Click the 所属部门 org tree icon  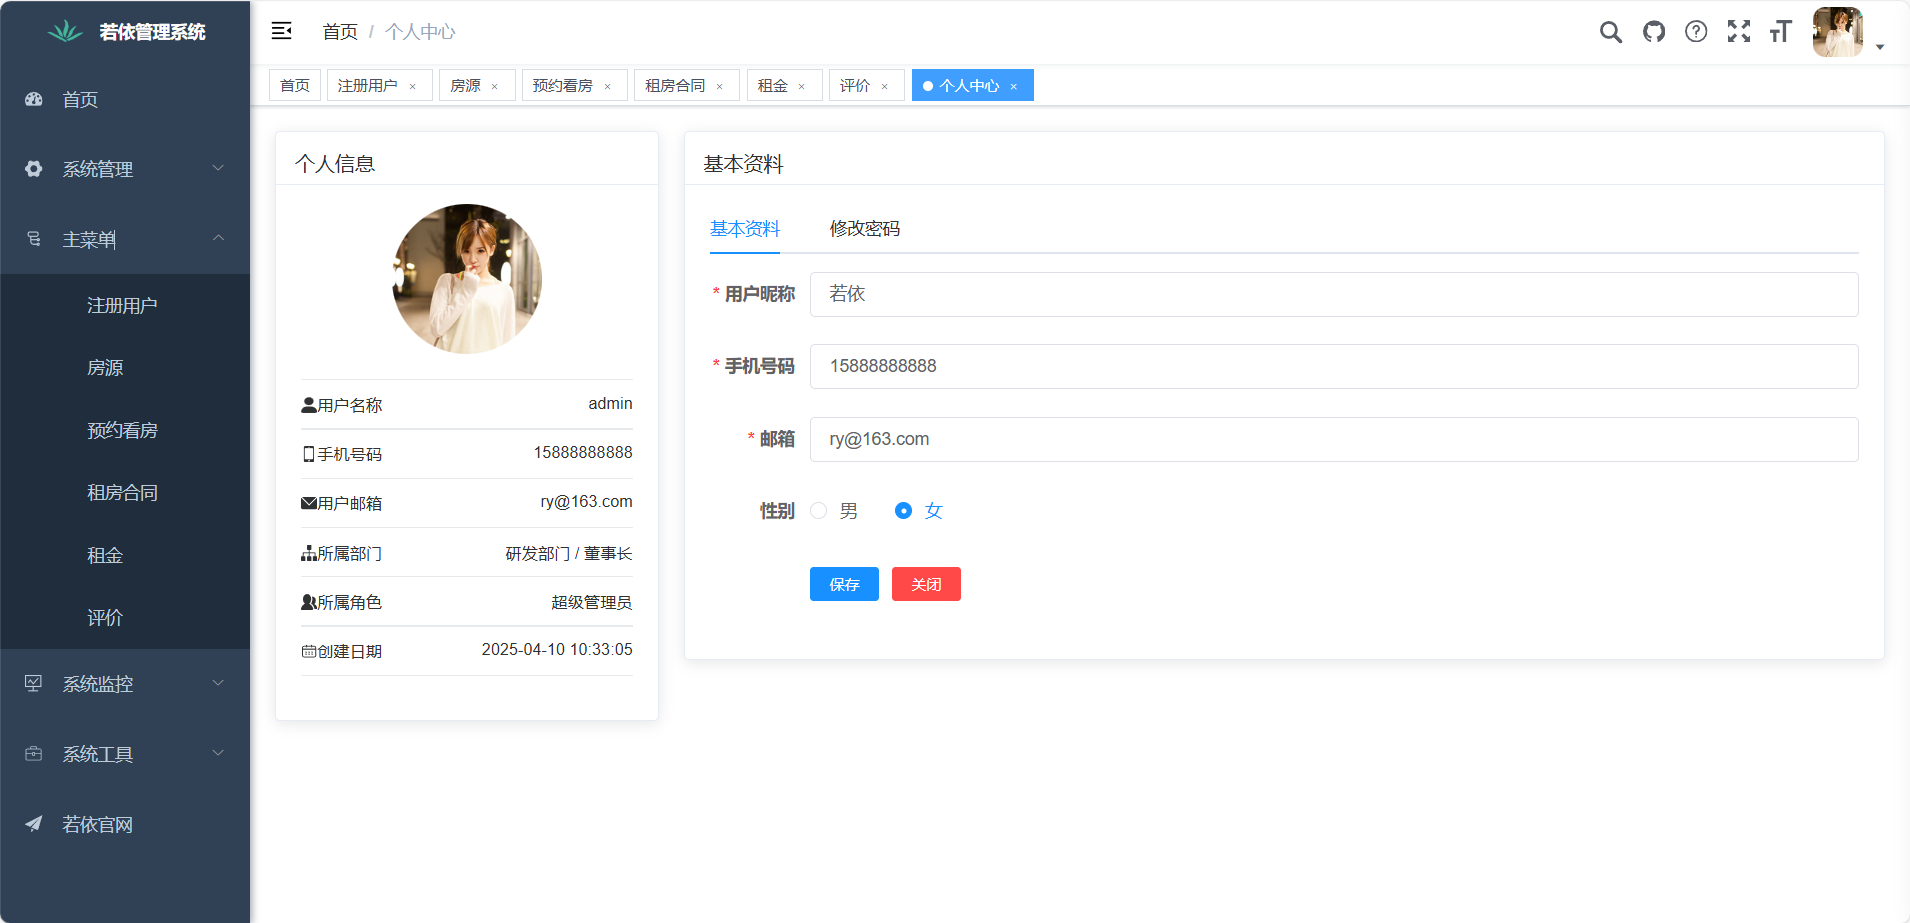click(x=309, y=553)
